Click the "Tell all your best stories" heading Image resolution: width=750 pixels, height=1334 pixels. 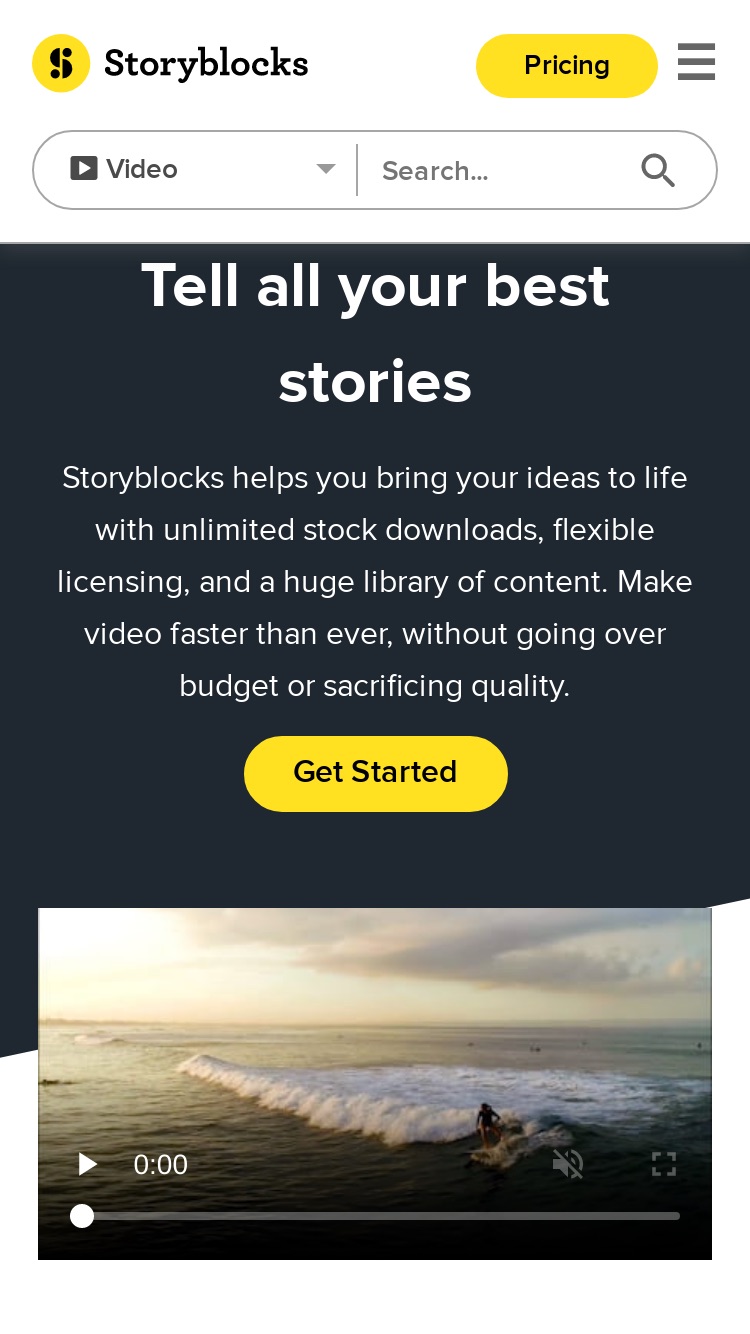pyautogui.click(x=375, y=333)
